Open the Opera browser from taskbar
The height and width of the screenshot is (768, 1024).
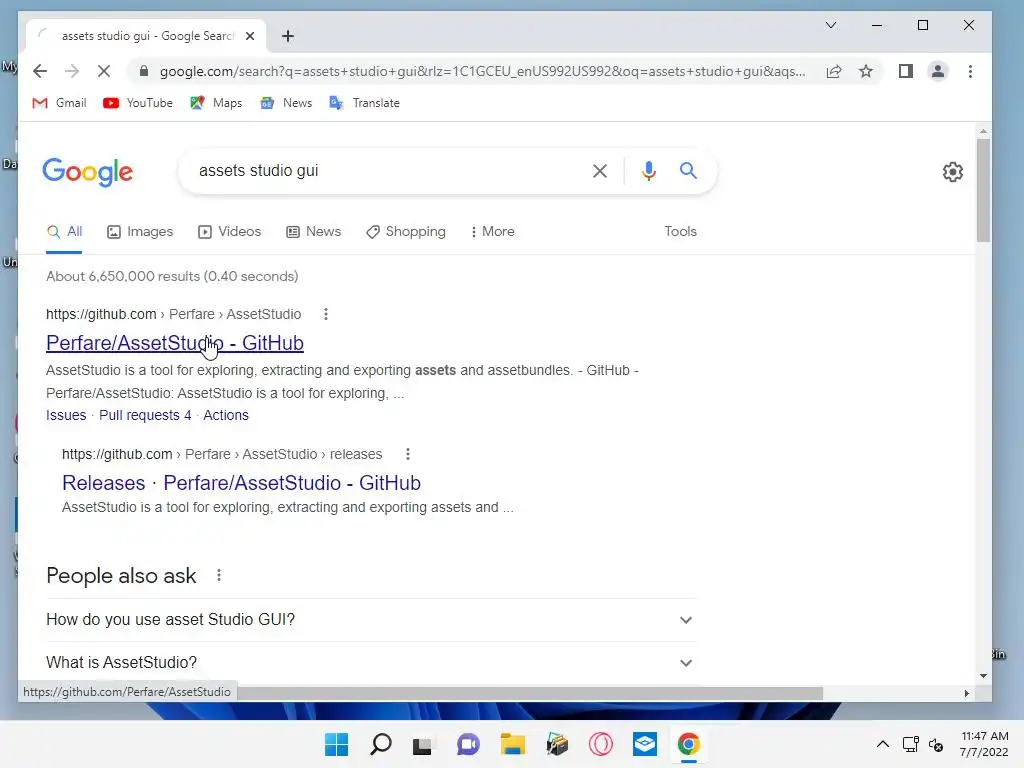point(600,744)
